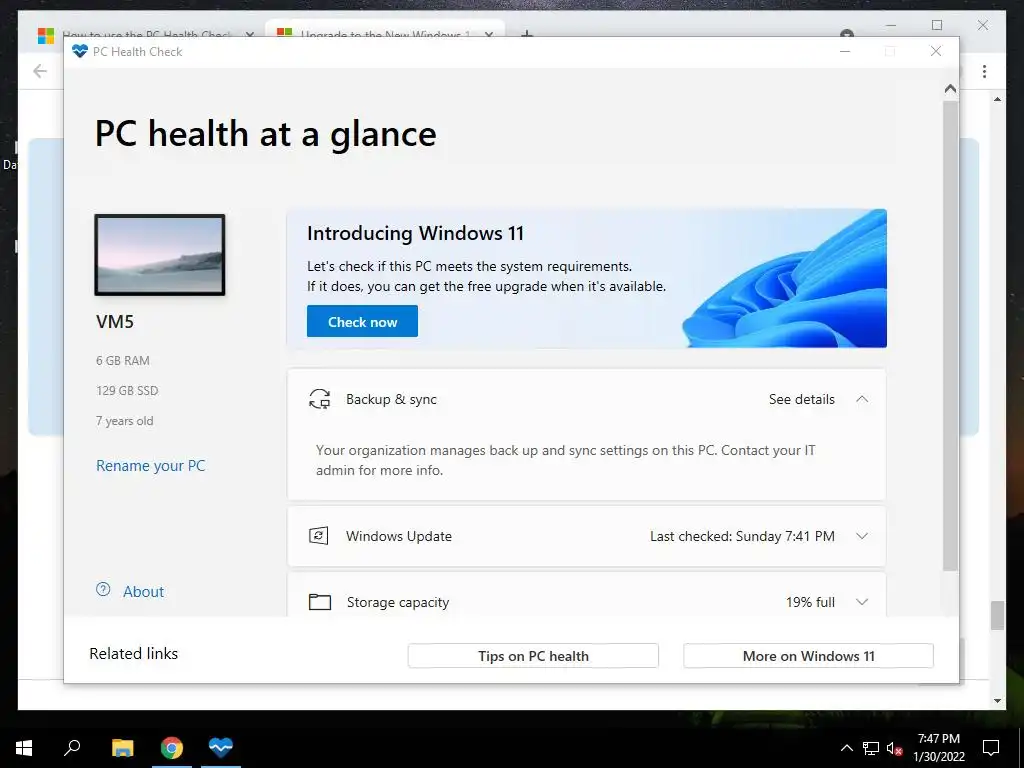Maximize the Chrome window
The image size is (1024, 768).
(937, 25)
